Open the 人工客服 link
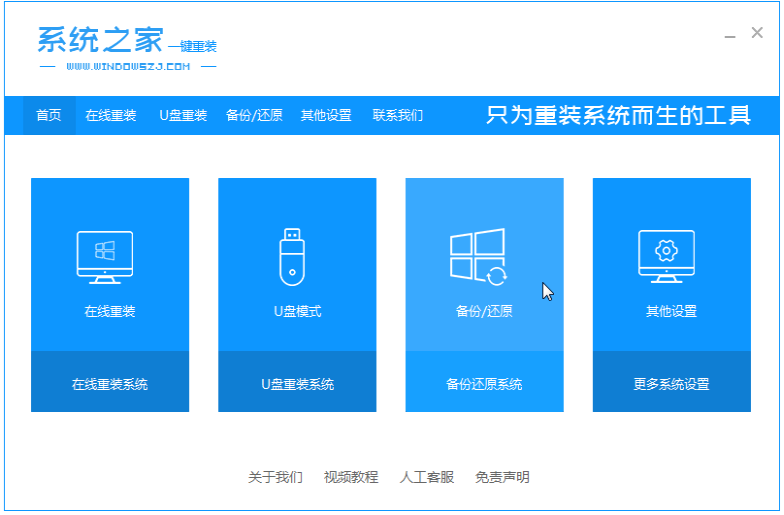 pyautogui.click(x=426, y=478)
